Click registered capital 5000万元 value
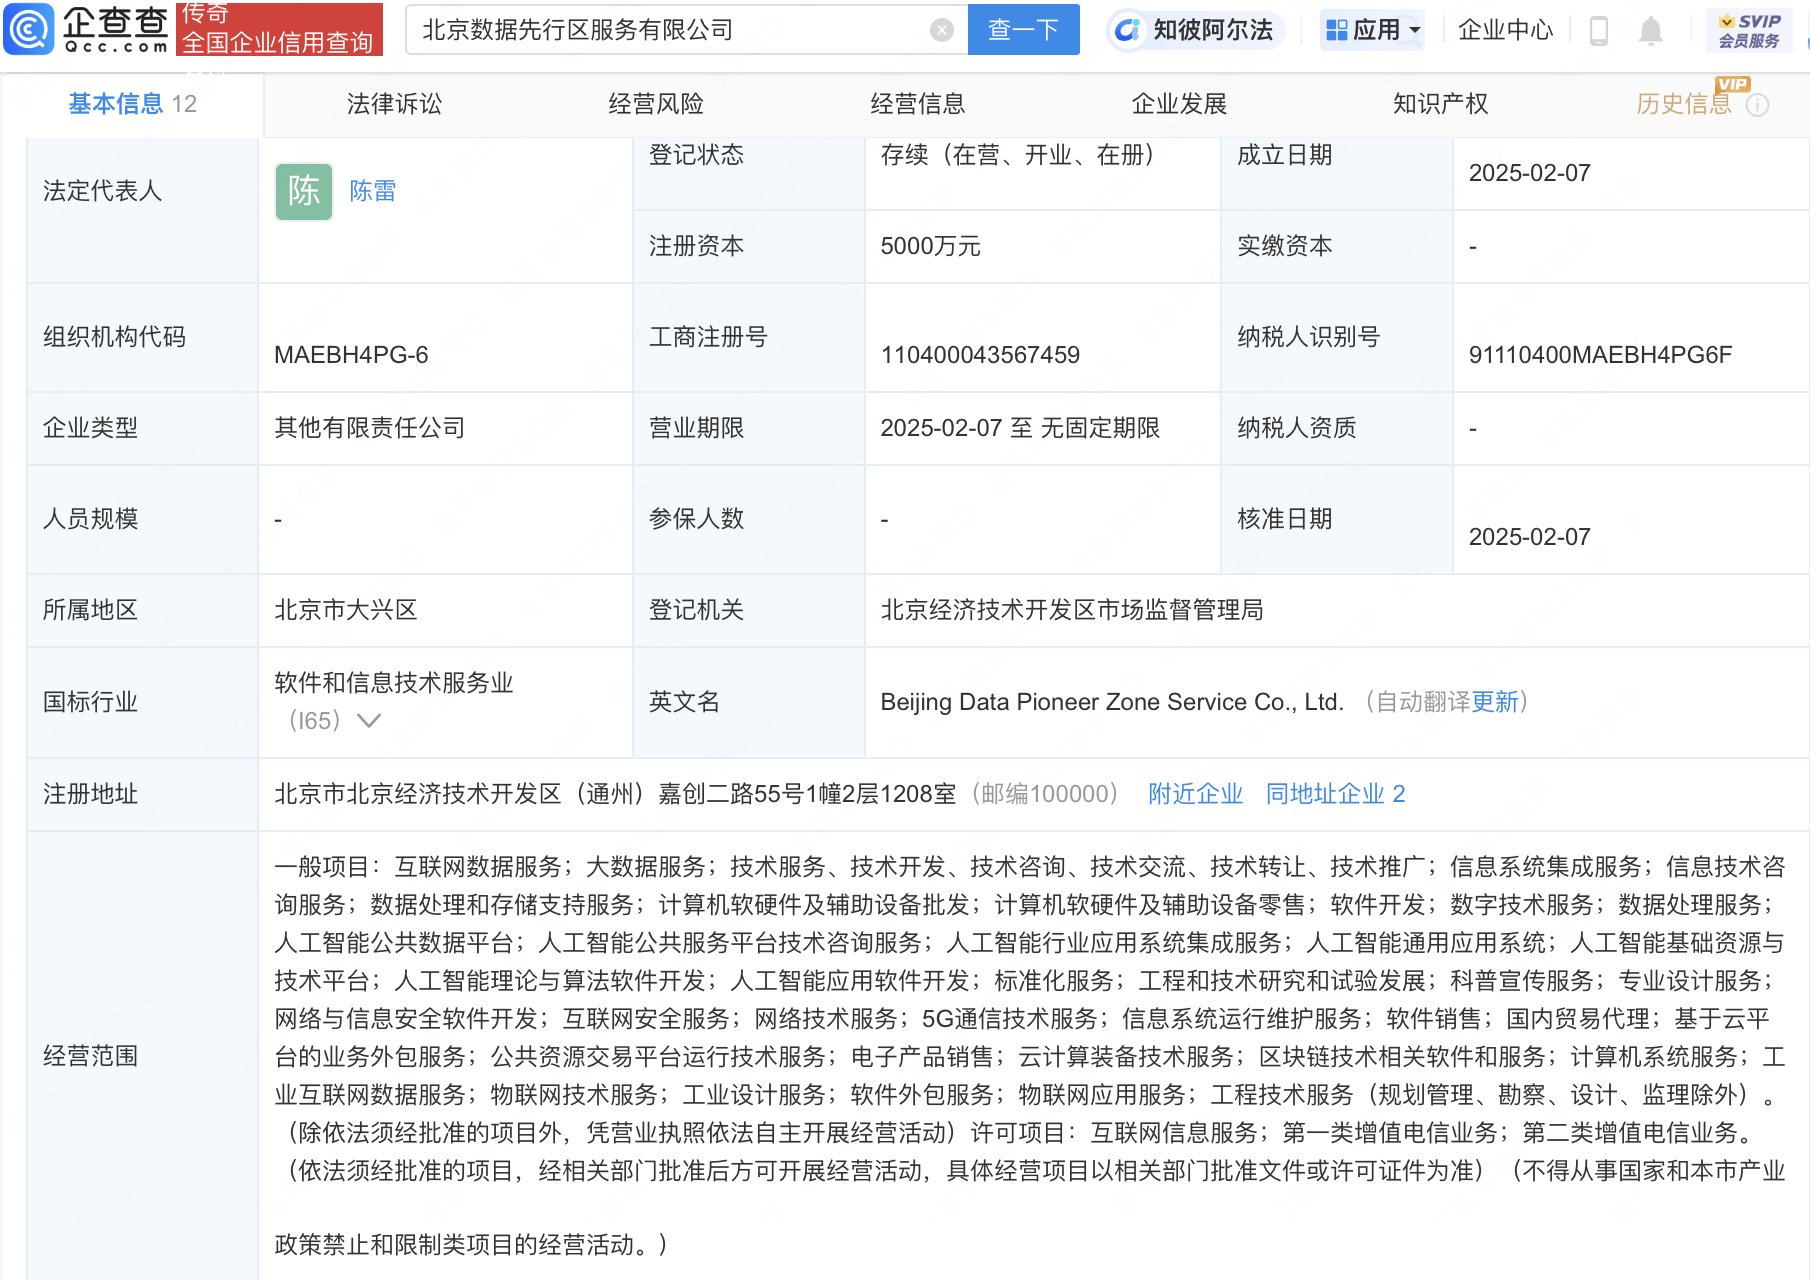 pos(930,246)
